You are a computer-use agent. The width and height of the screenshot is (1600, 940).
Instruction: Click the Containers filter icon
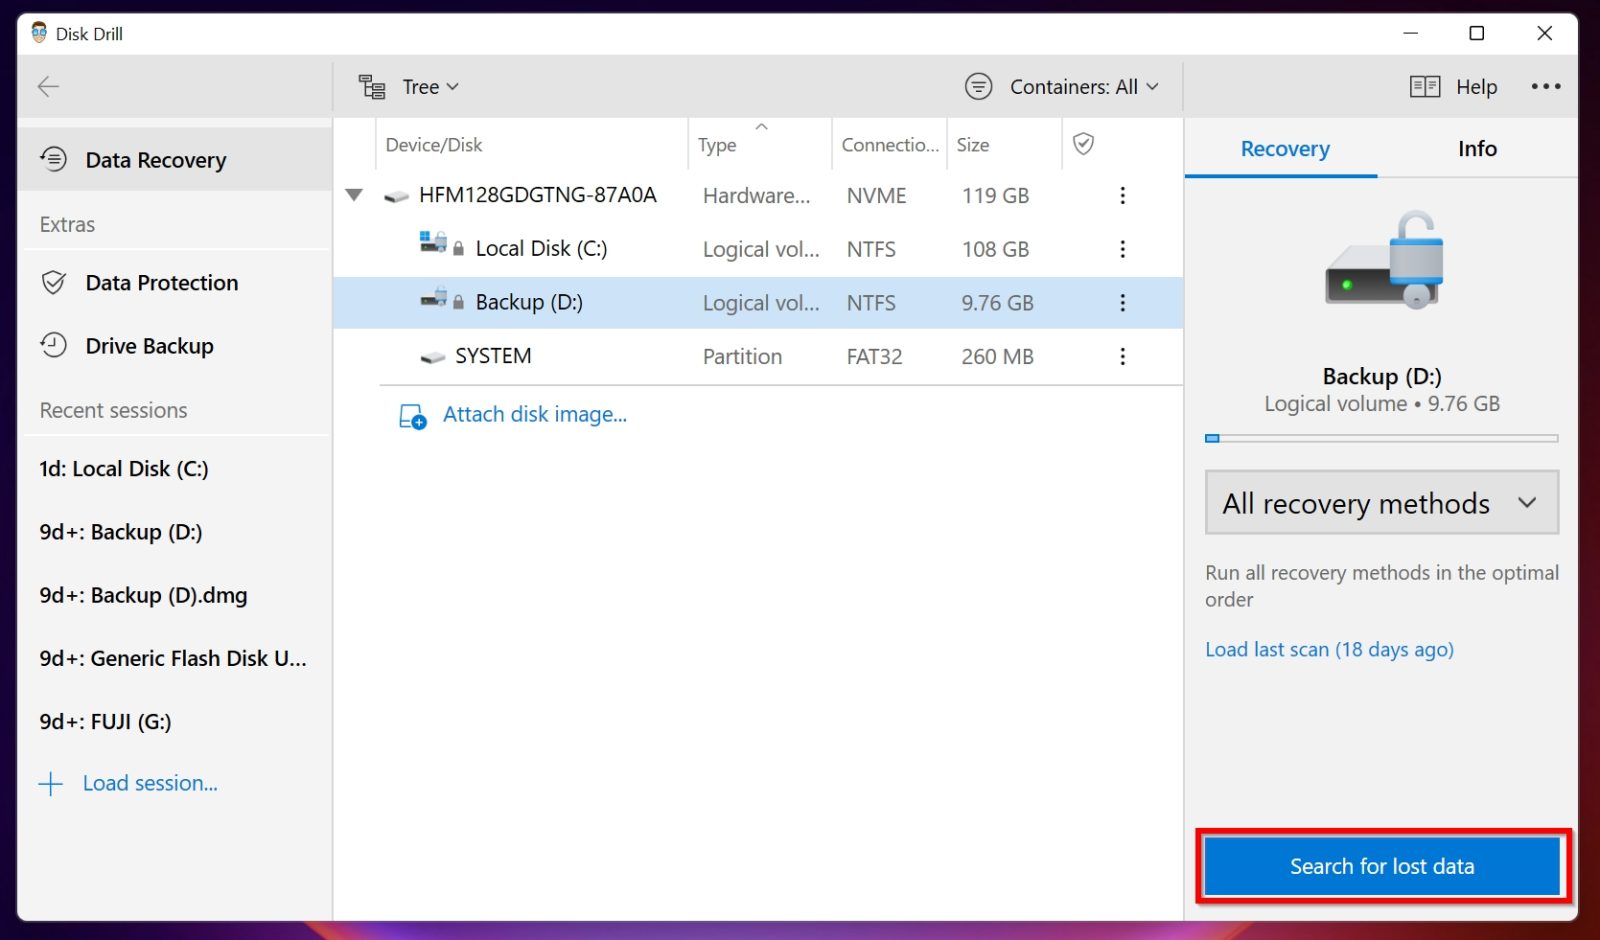click(978, 86)
